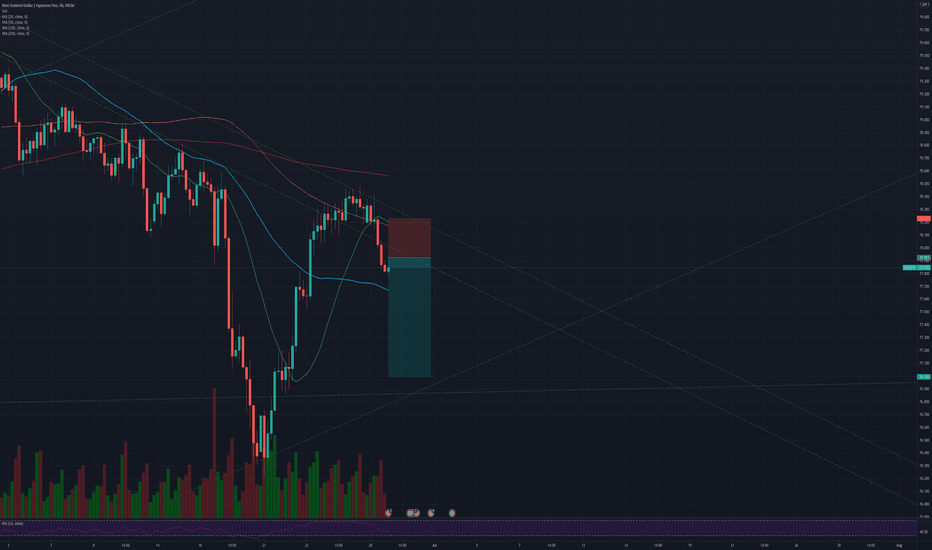932x550 pixels.
Task: Select the MA (50, close, 0) legend
Action: tap(15, 22)
